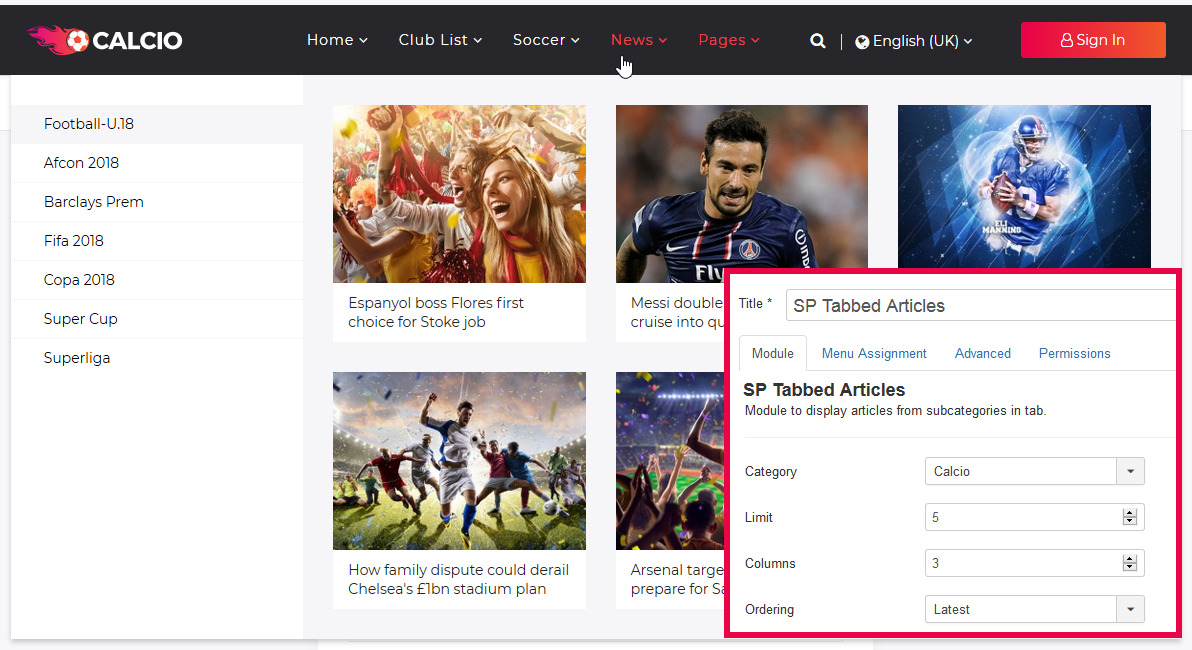This screenshot has width=1192, height=650.
Task: Decrease the Columns value with down arrow
Action: point(1130,567)
